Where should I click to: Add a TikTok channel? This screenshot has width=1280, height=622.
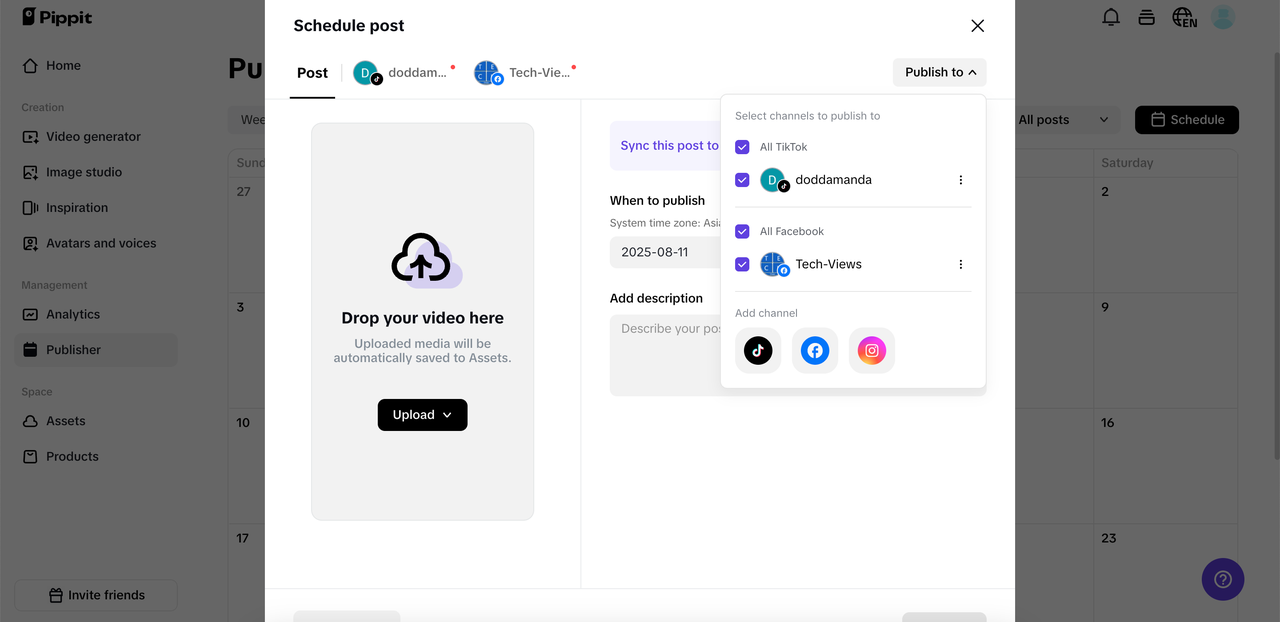pyautogui.click(x=758, y=351)
